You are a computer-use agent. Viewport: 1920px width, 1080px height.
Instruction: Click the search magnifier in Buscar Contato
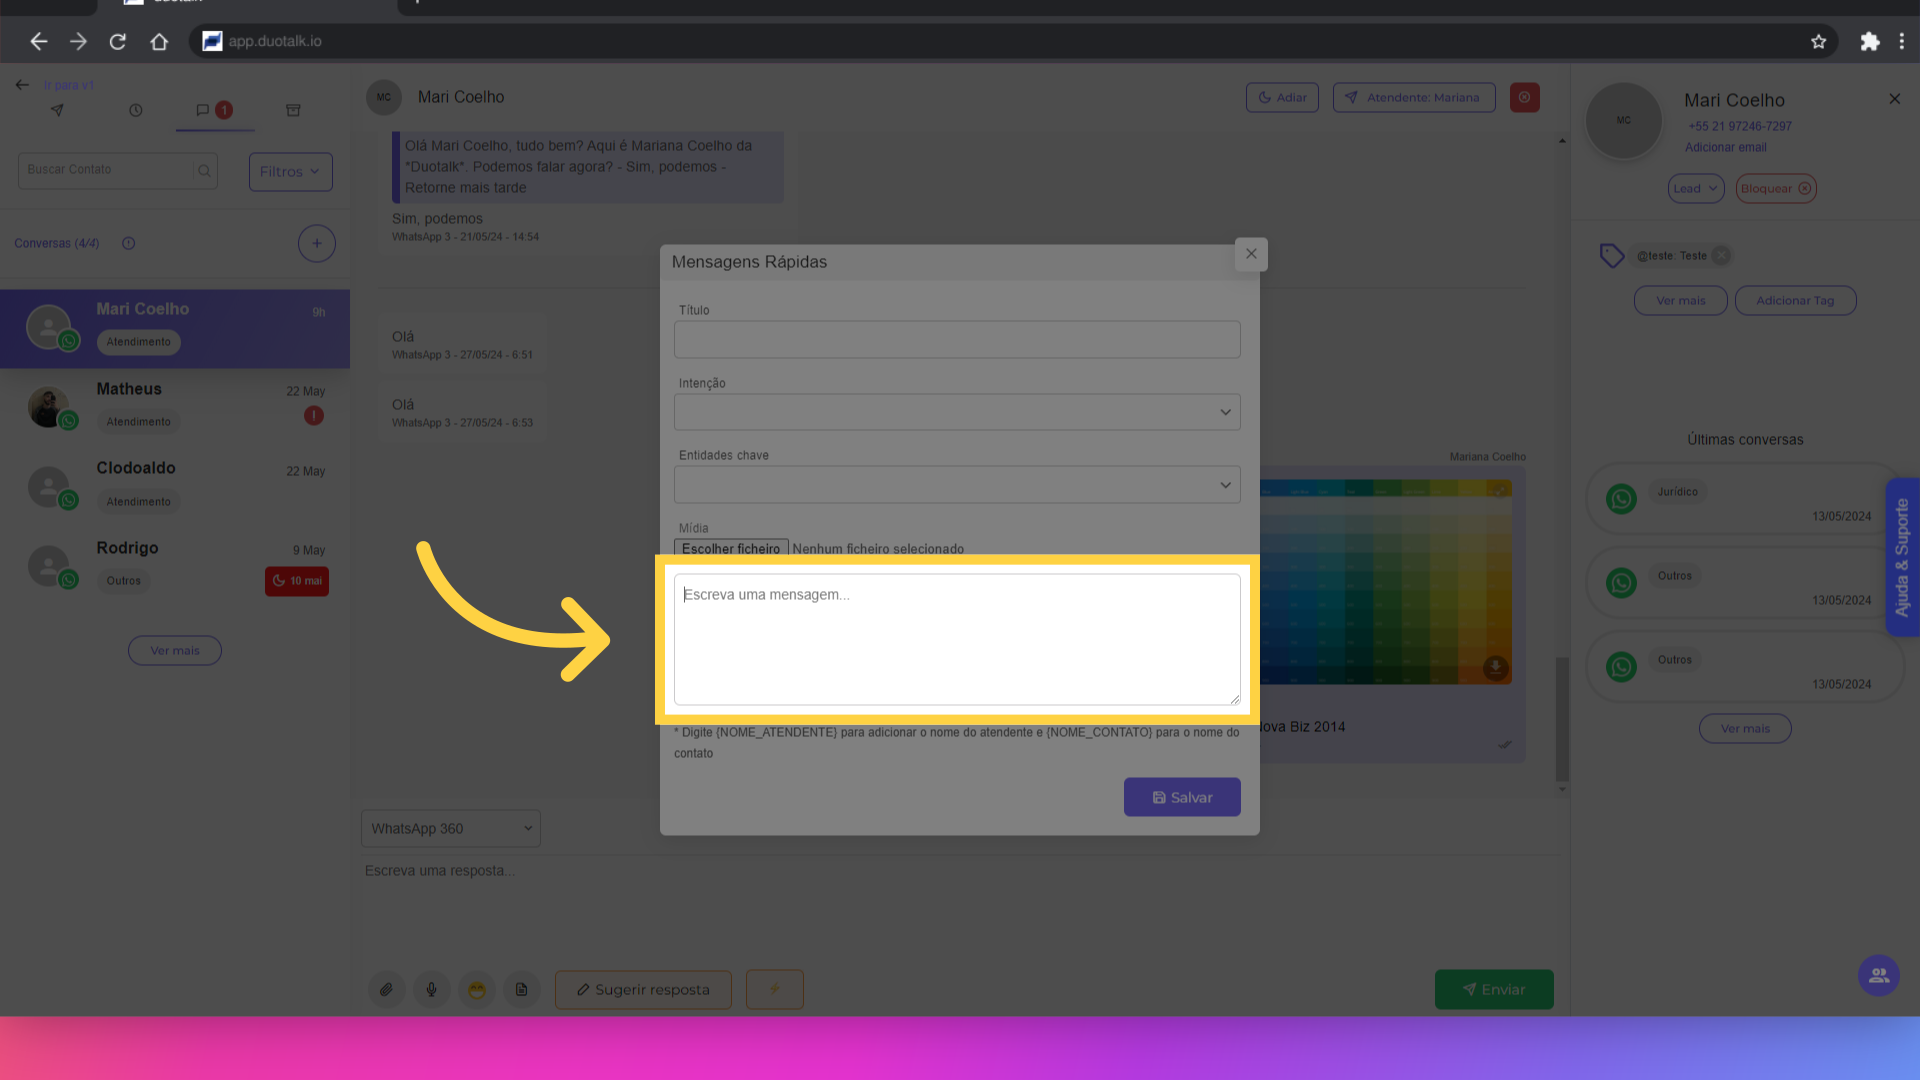[x=204, y=171]
